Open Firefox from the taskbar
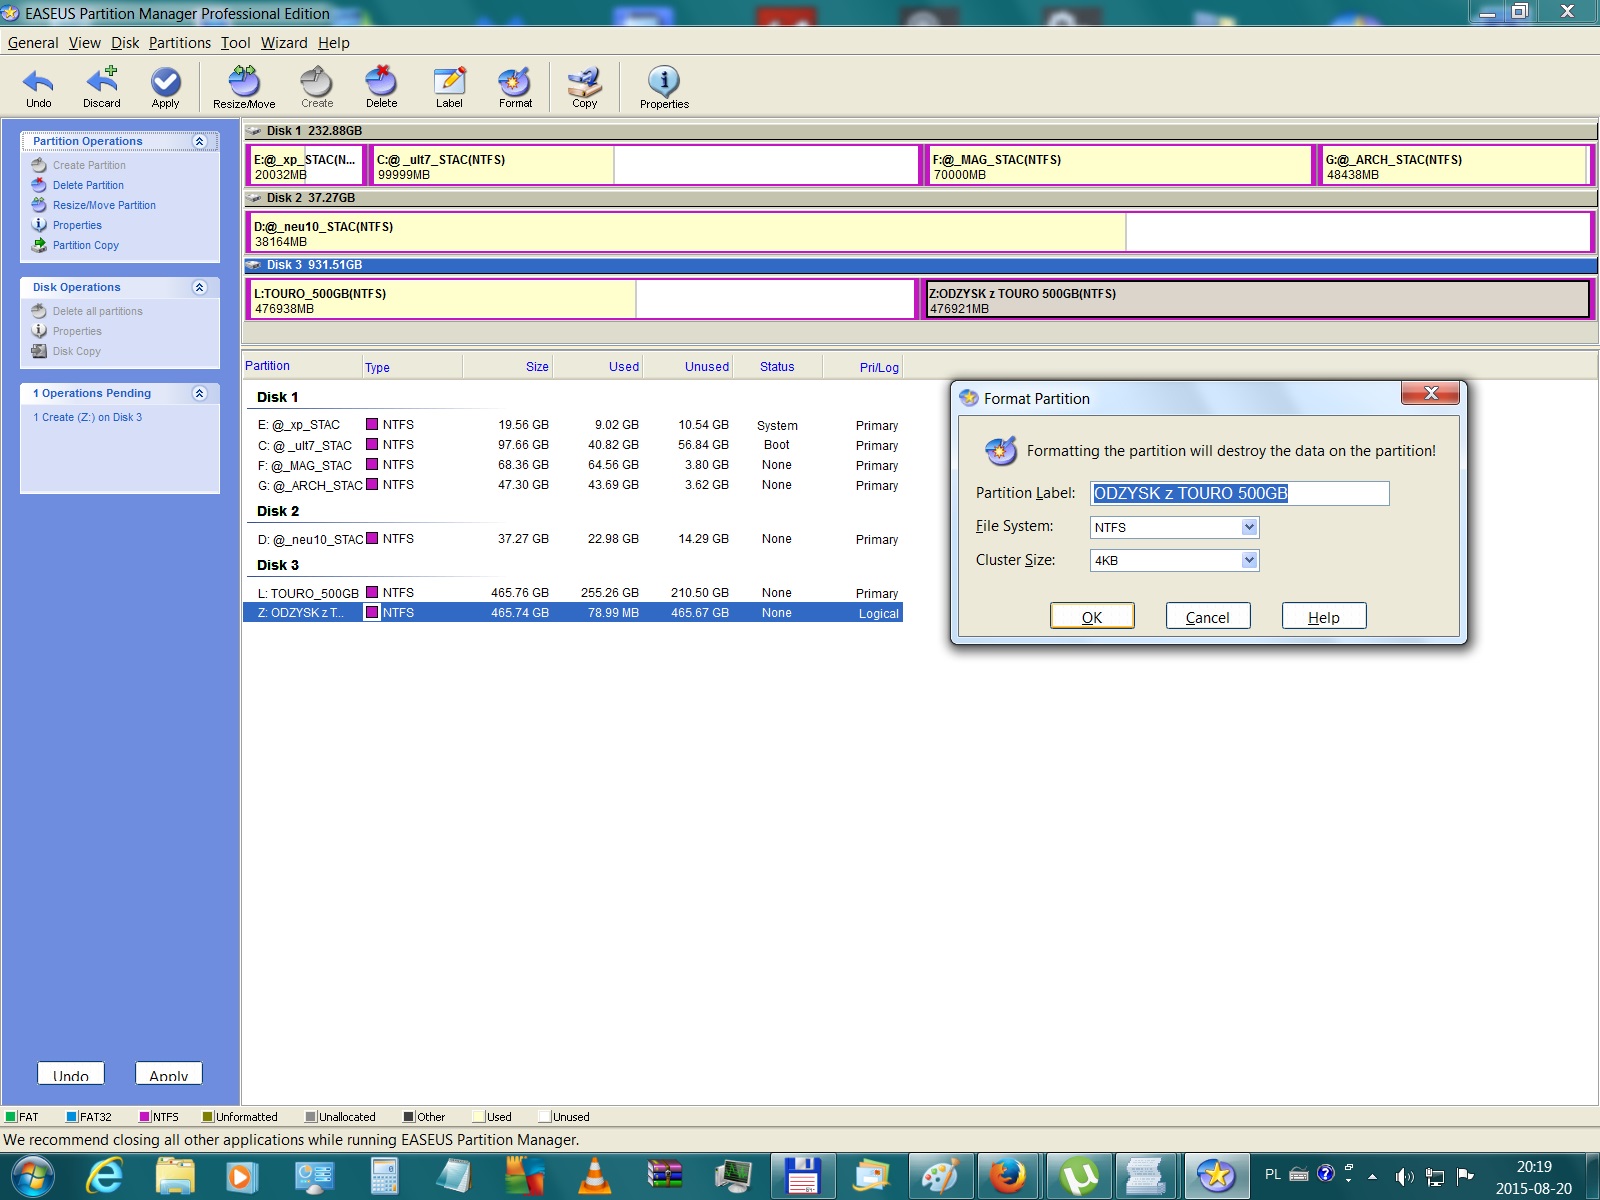 pos(1008,1176)
